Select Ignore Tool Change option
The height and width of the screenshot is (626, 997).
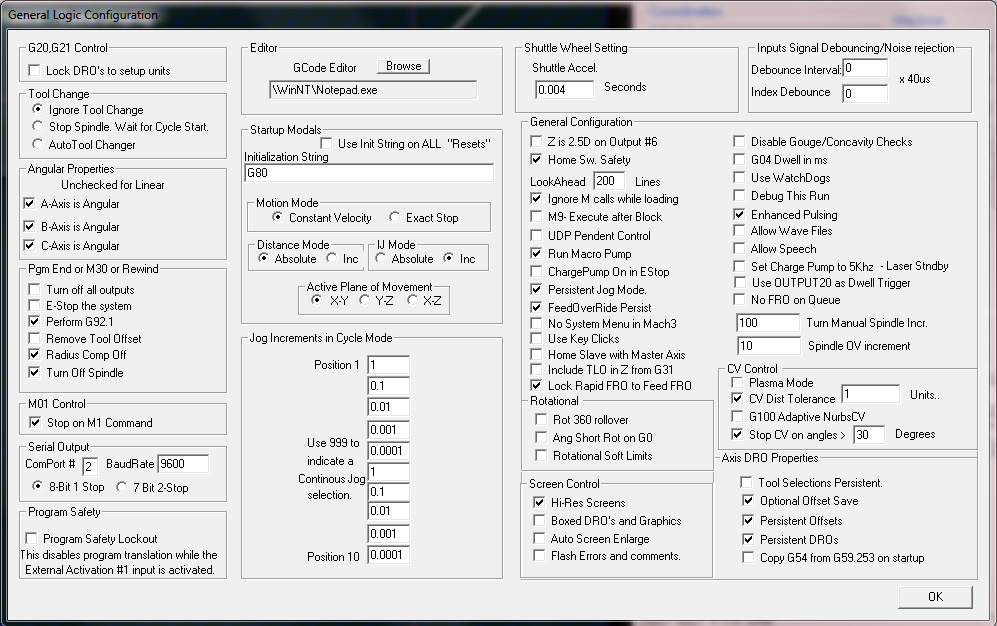tap(38, 109)
